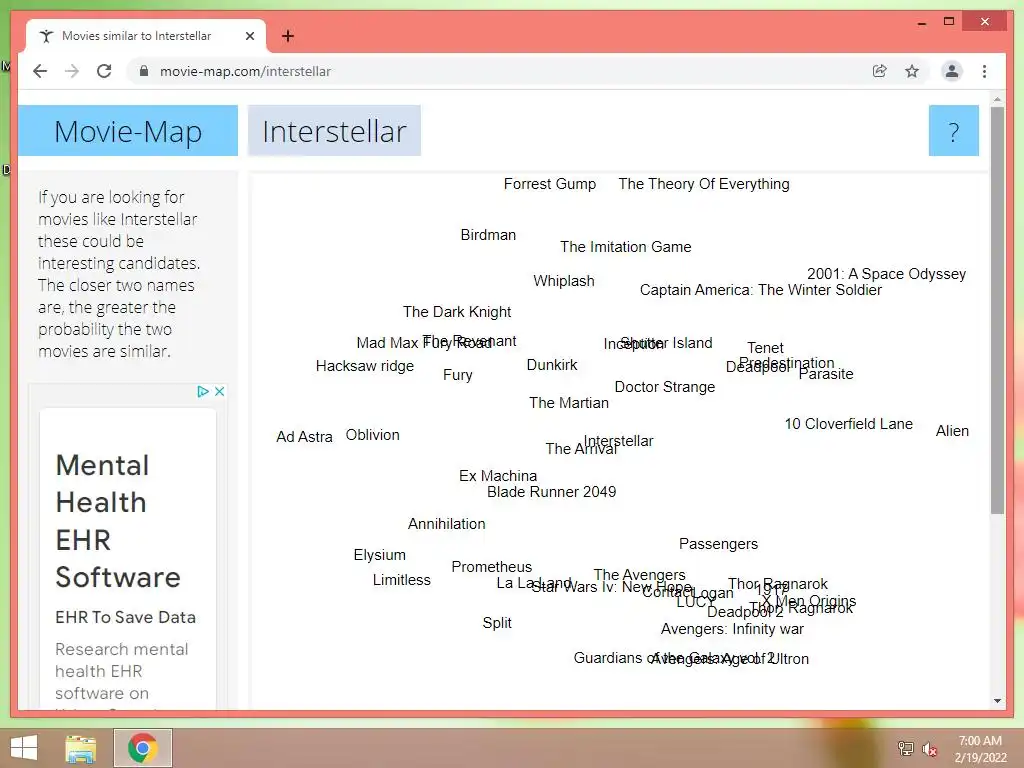Image resolution: width=1024 pixels, height=768 pixels.
Task: Open The Imitation Game
Action: 626,247
